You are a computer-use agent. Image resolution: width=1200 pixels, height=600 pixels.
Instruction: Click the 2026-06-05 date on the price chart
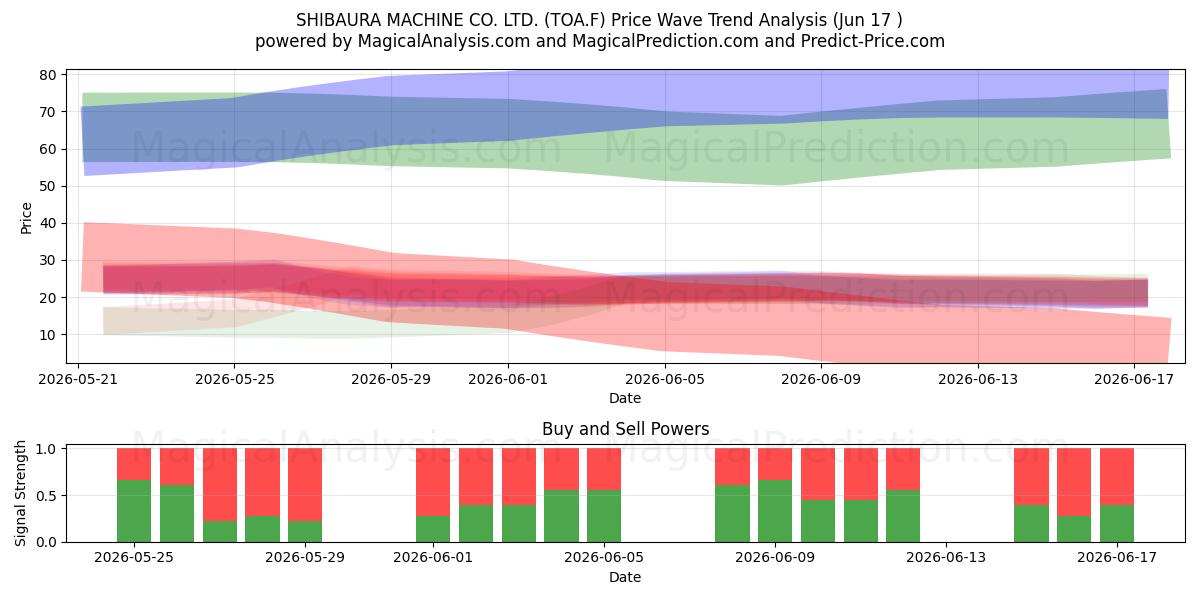click(x=665, y=379)
